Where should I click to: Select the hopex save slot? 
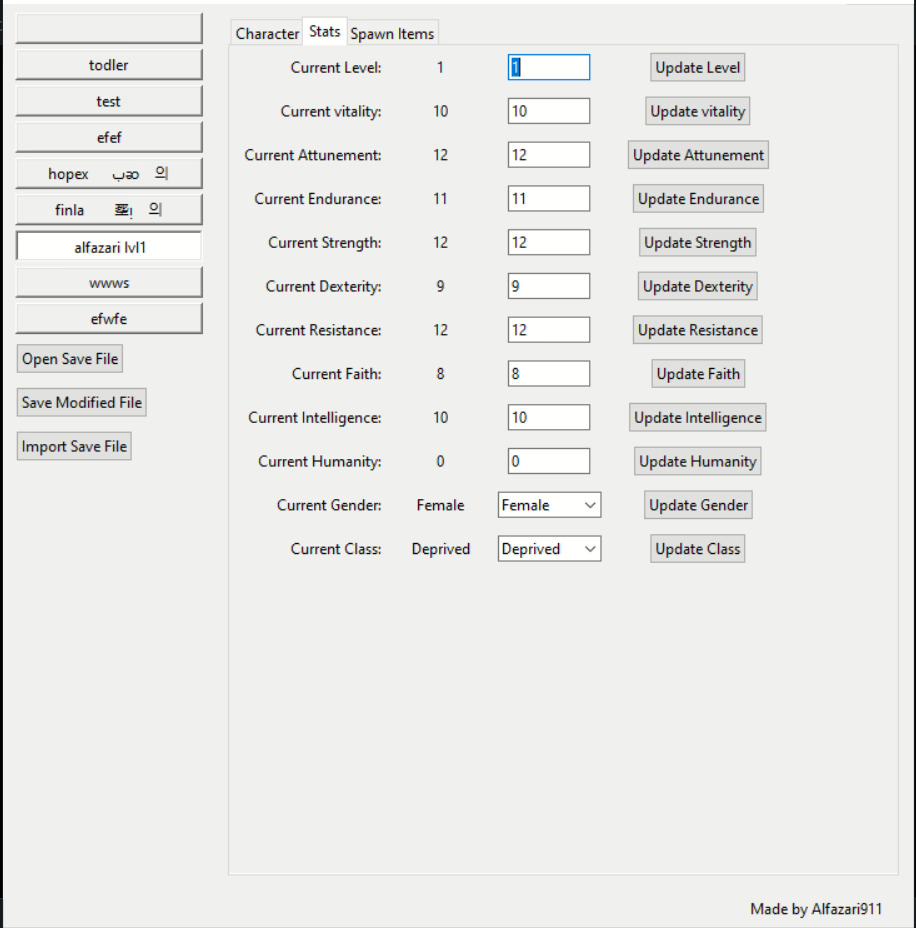109,173
